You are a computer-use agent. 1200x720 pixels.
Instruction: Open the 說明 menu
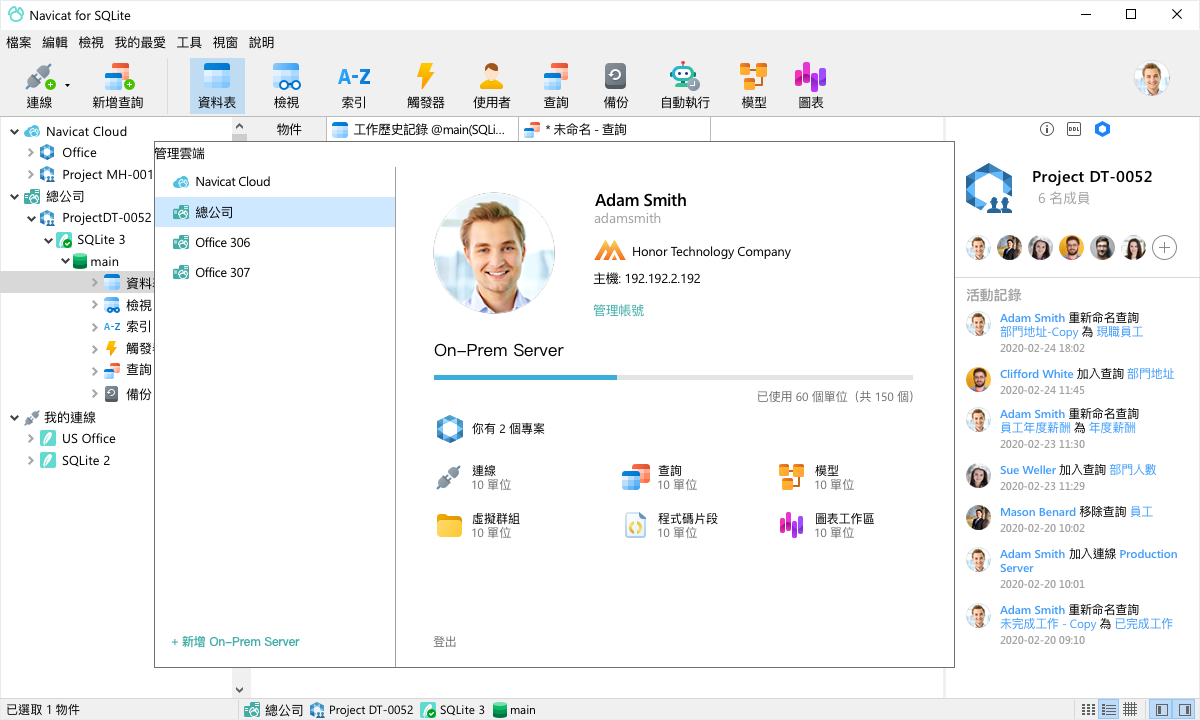tap(261, 43)
